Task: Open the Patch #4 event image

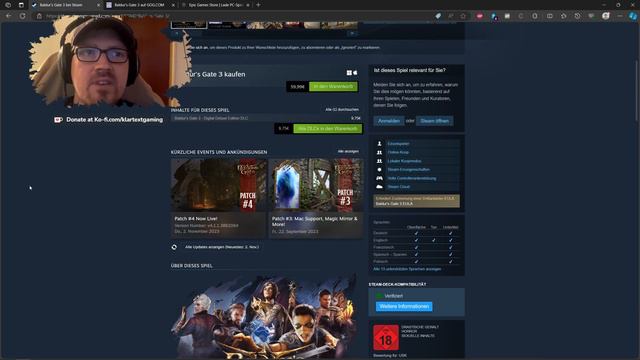Action: pos(219,185)
